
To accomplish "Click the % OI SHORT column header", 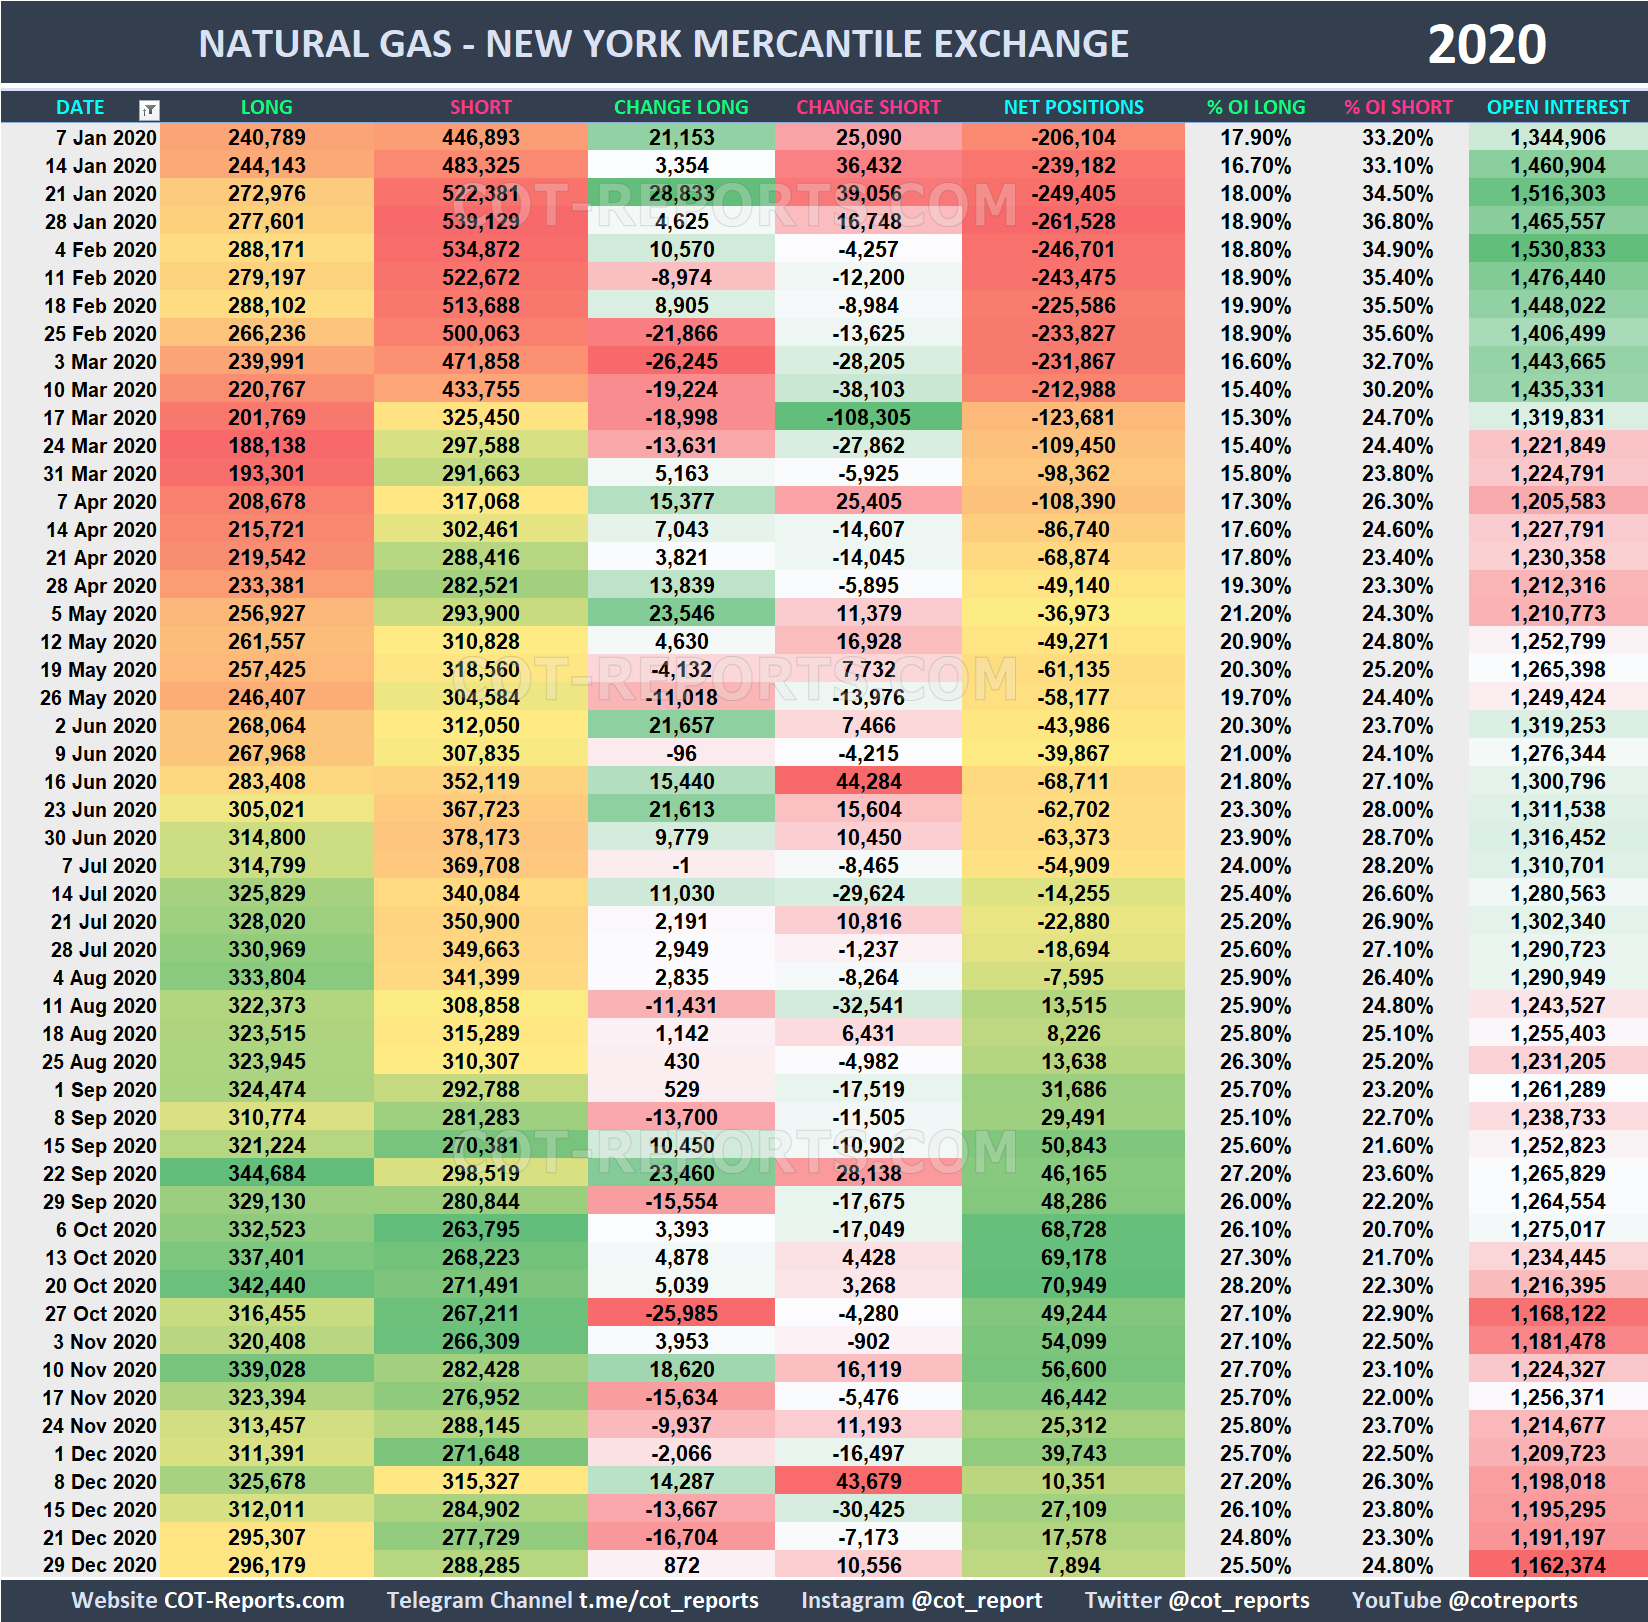I will pos(1398,107).
